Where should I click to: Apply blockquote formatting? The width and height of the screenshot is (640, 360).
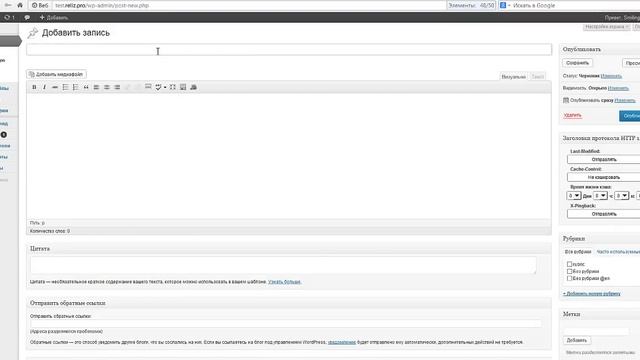point(86,87)
